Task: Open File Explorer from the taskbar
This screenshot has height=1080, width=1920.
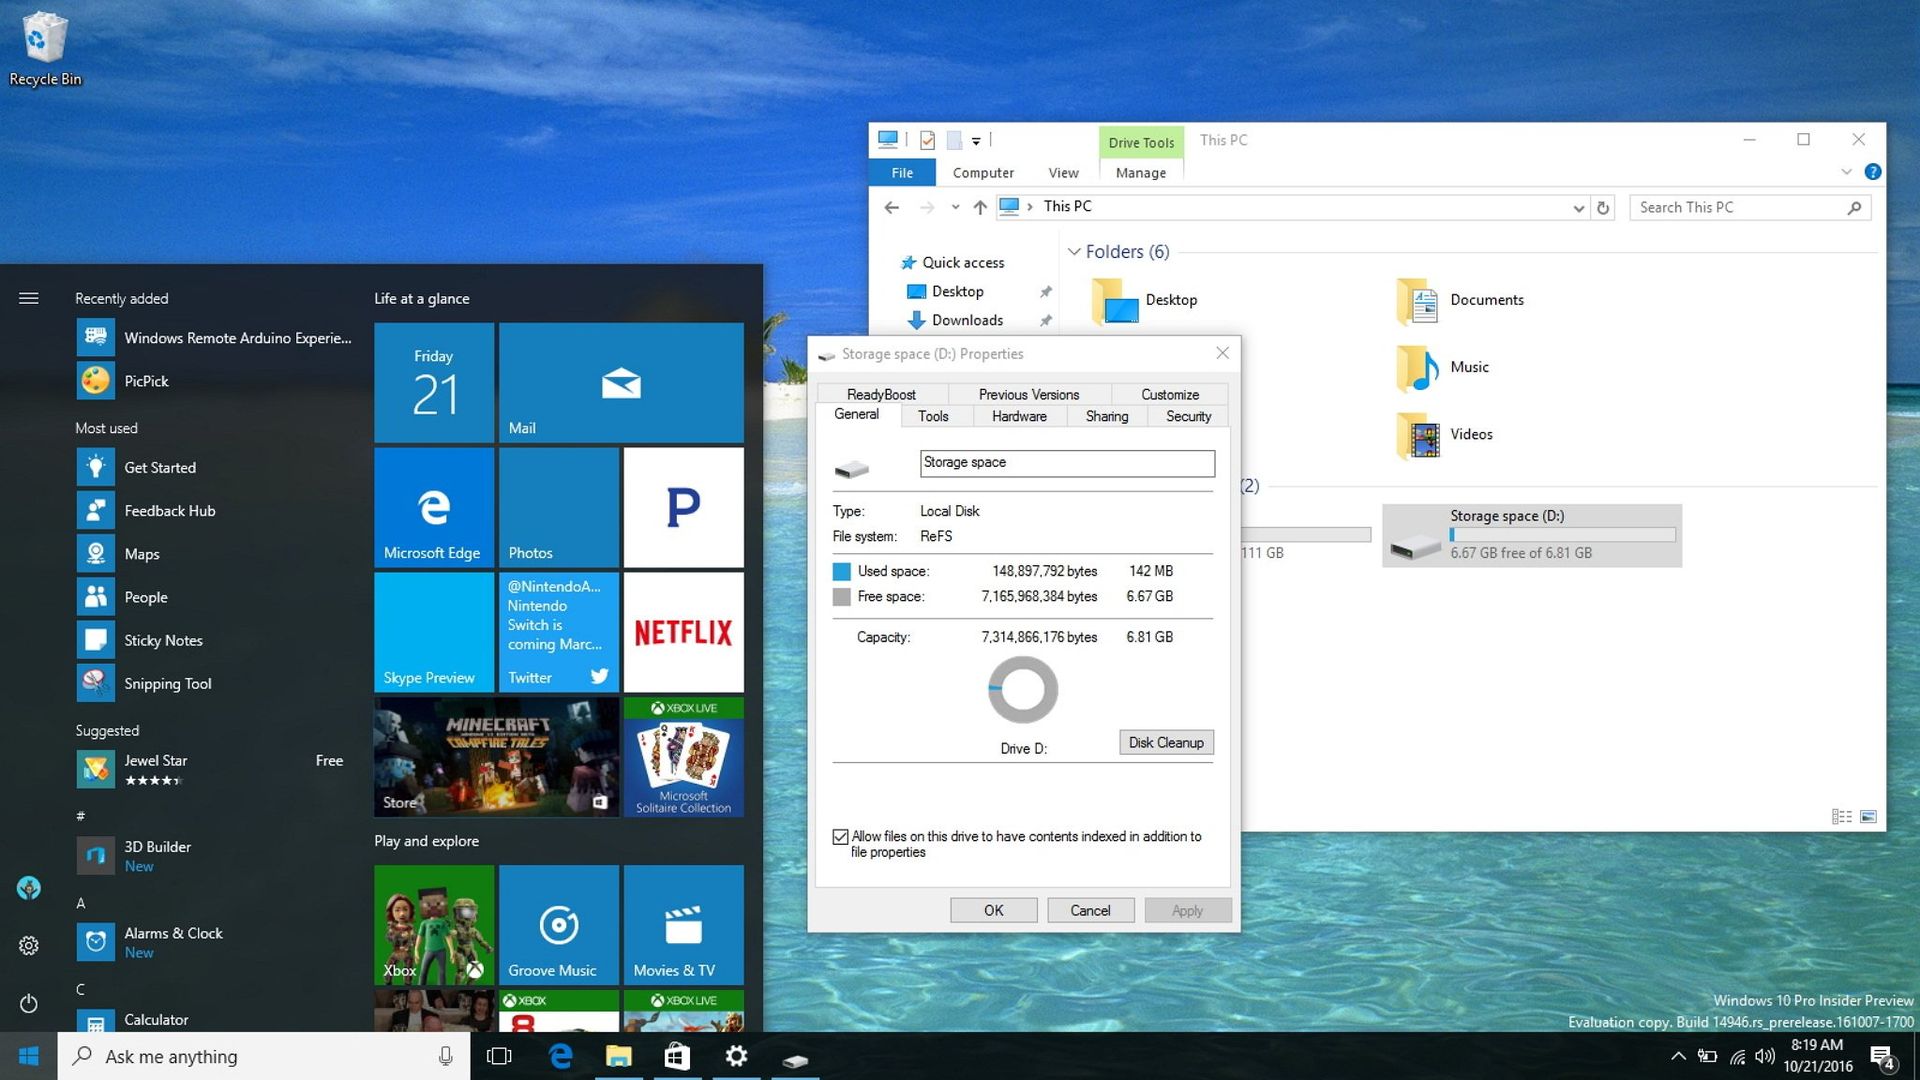Action: pyautogui.click(x=619, y=1056)
